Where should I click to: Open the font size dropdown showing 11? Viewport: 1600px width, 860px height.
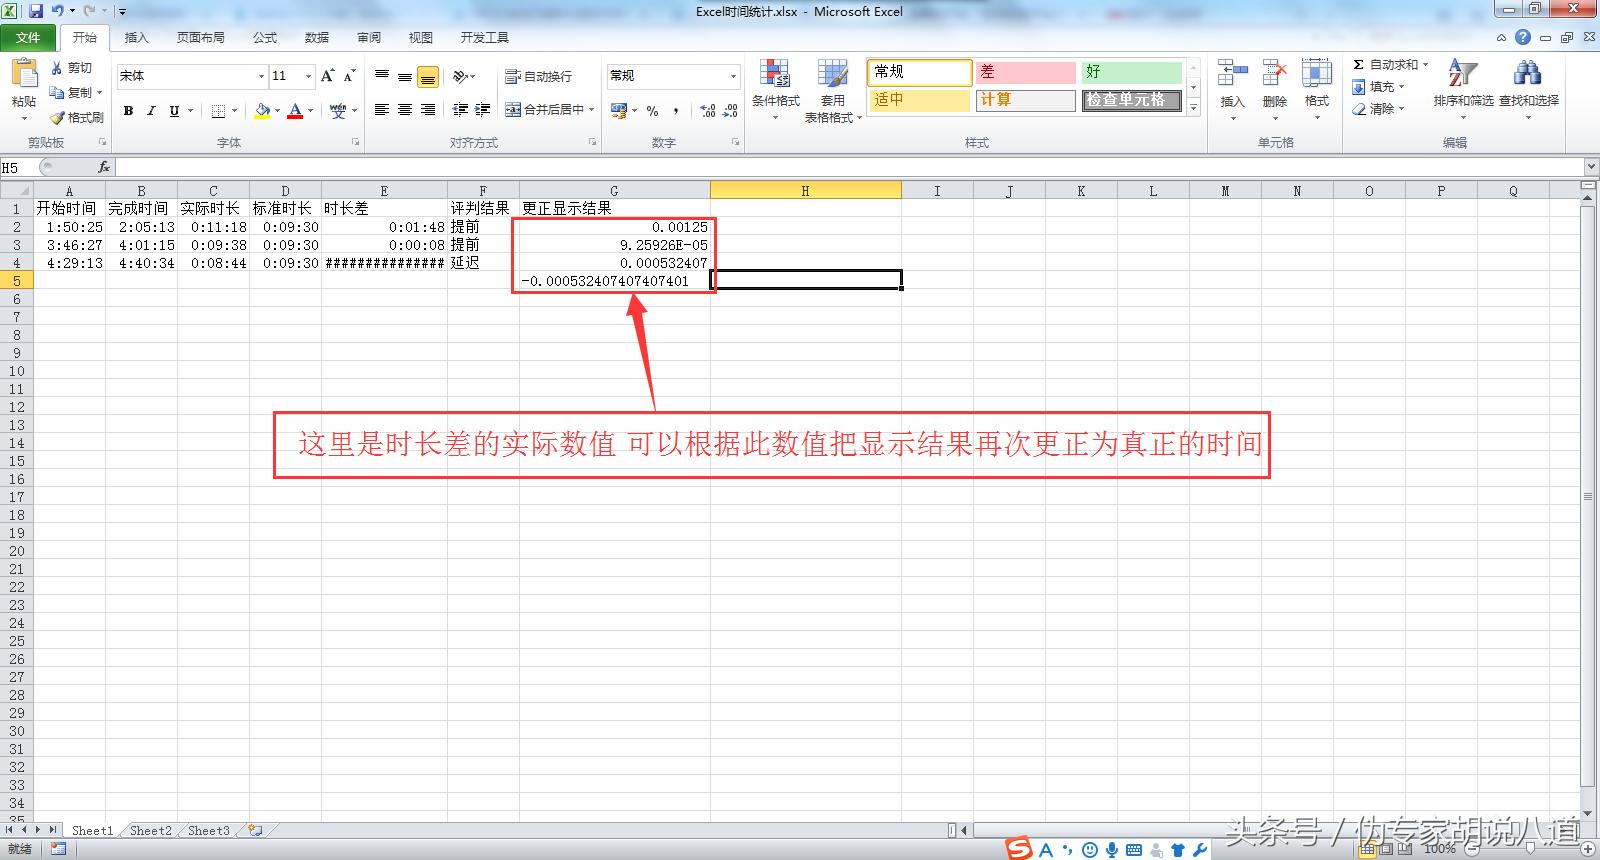point(308,76)
